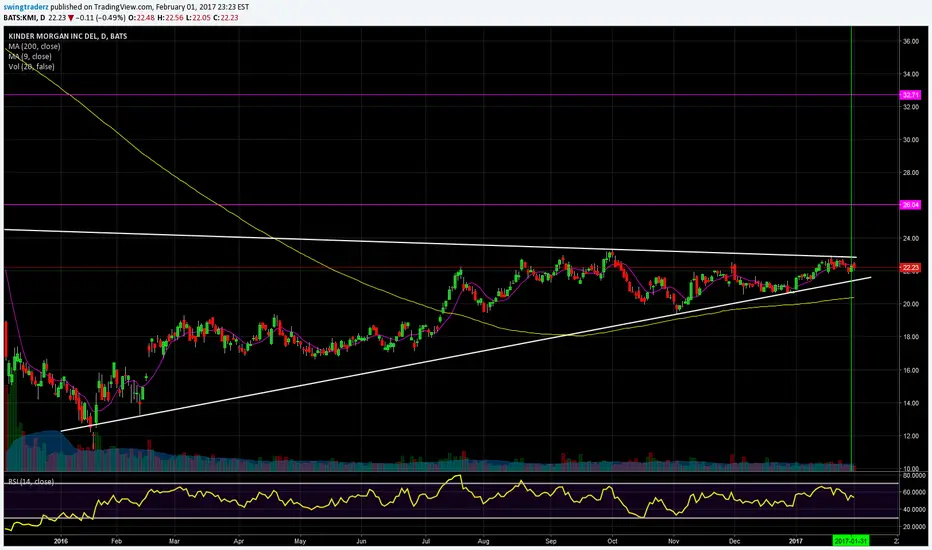The height and width of the screenshot is (550, 932).
Task: Click the 2016 label on time axis
Action: pos(61,541)
